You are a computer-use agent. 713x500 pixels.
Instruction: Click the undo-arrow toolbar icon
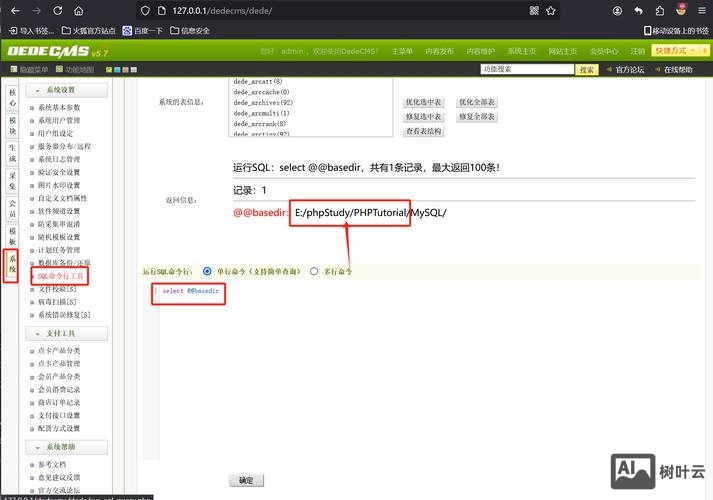pyautogui.click(x=638, y=10)
